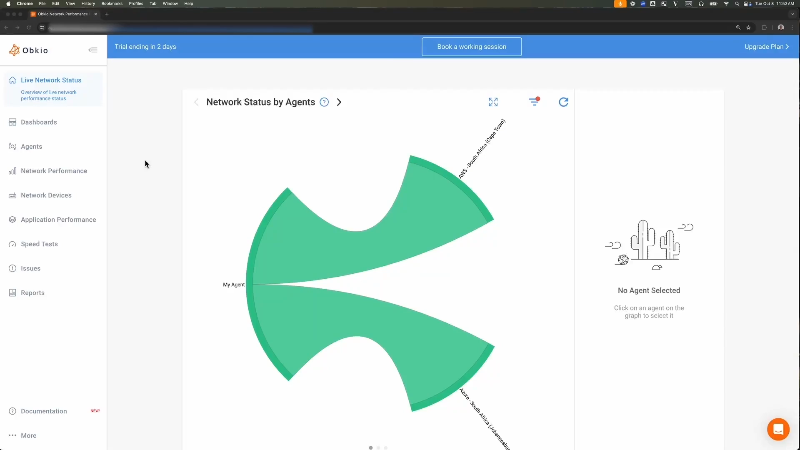Viewport: 800px width, 450px height.
Task: Open the Documentation link
Action: (44, 411)
